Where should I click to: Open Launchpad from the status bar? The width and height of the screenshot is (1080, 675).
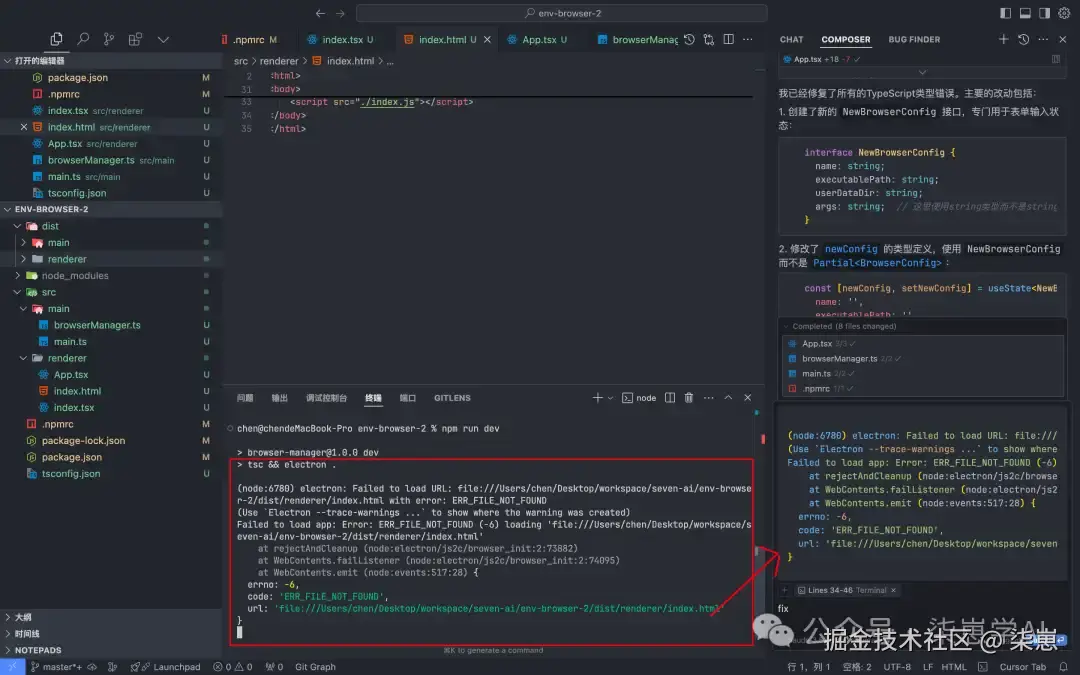coord(165,667)
